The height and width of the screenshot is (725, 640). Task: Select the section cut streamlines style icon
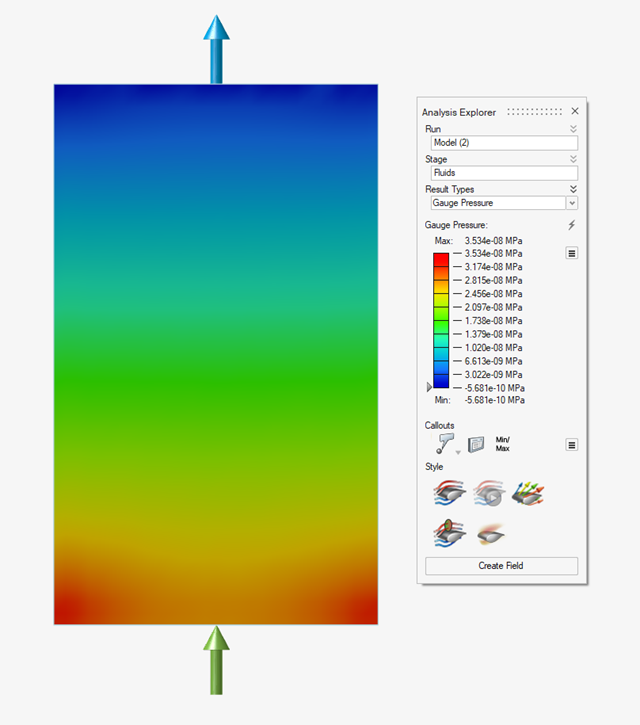(x=449, y=533)
